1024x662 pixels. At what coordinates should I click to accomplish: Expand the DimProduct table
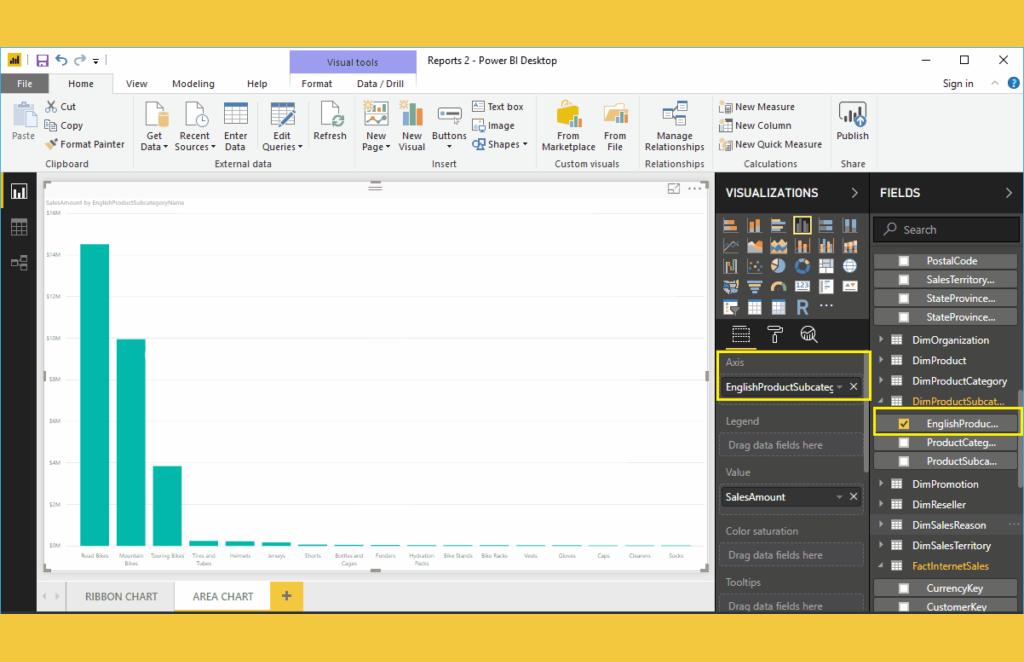(881, 360)
